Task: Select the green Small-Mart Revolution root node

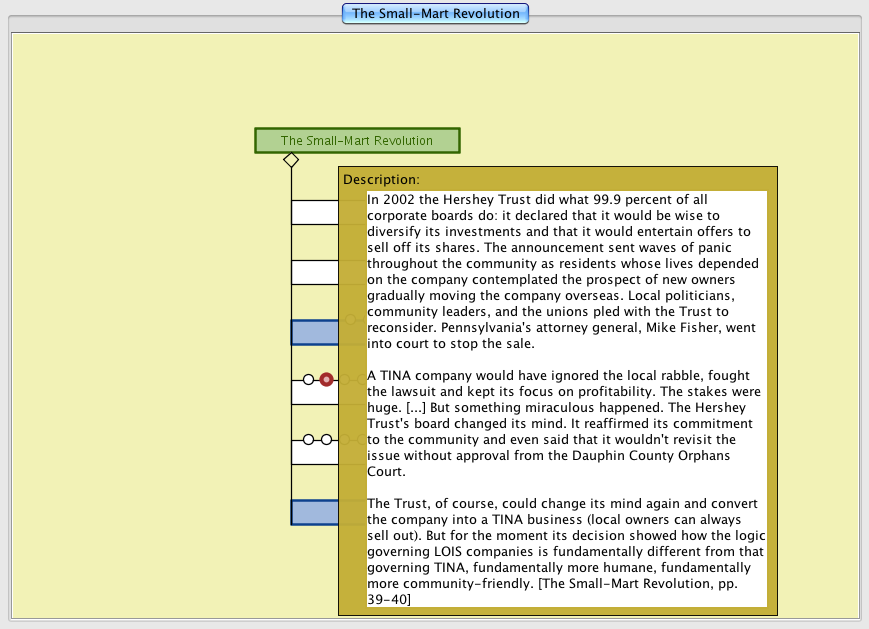Action: (x=357, y=141)
